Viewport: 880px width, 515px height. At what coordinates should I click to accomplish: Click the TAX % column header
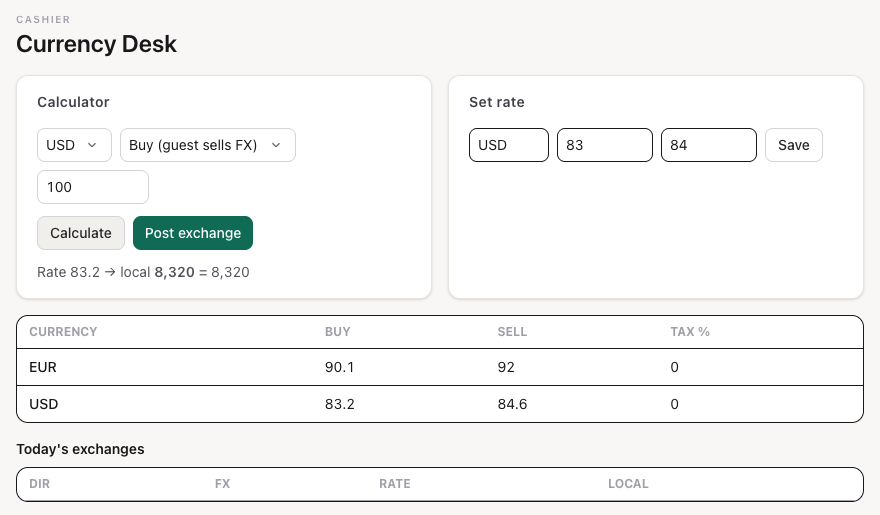pos(690,332)
